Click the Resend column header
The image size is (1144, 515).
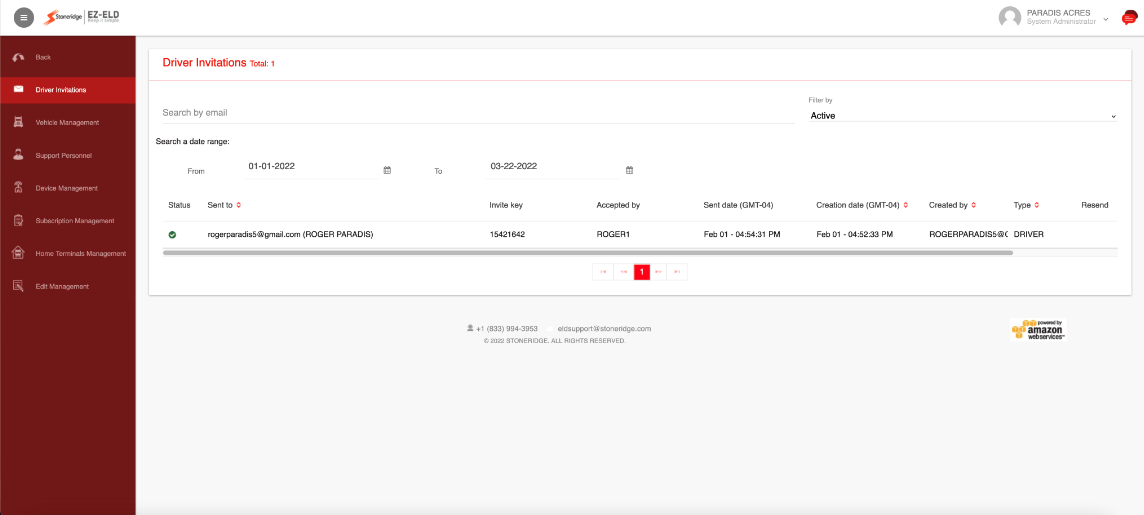click(1094, 205)
